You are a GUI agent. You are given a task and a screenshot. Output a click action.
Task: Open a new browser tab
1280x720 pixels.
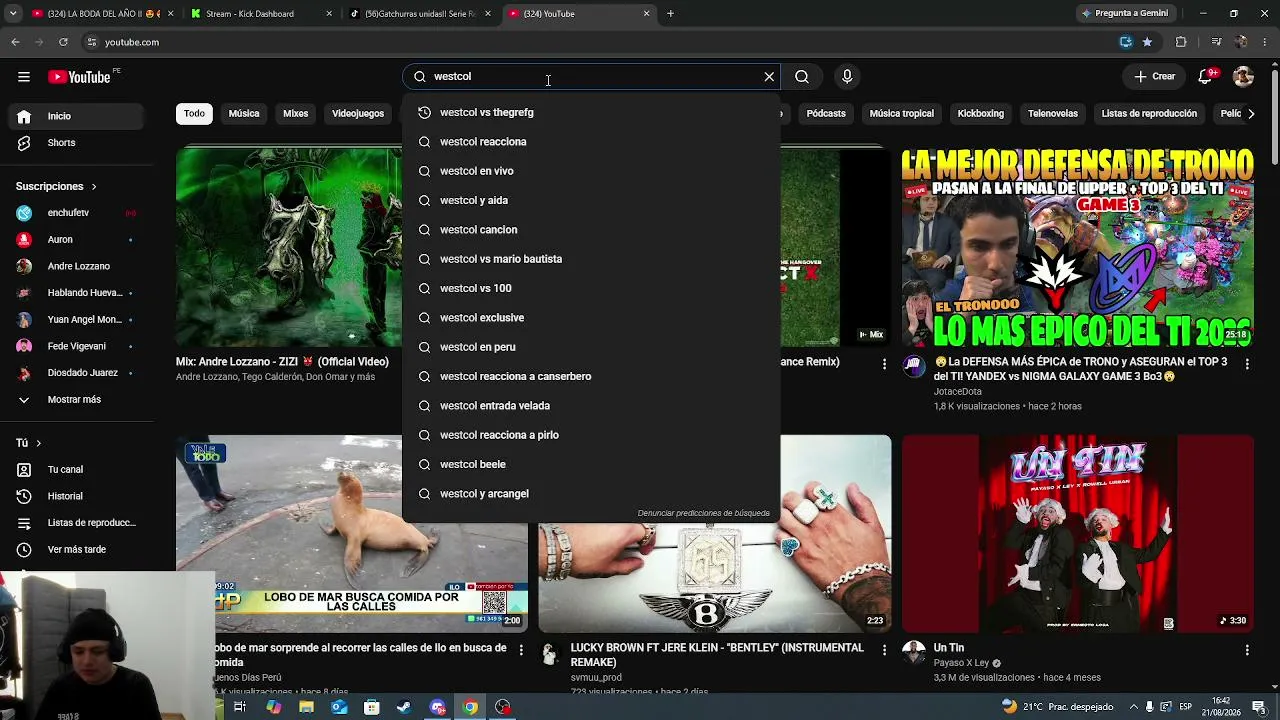click(x=670, y=14)
